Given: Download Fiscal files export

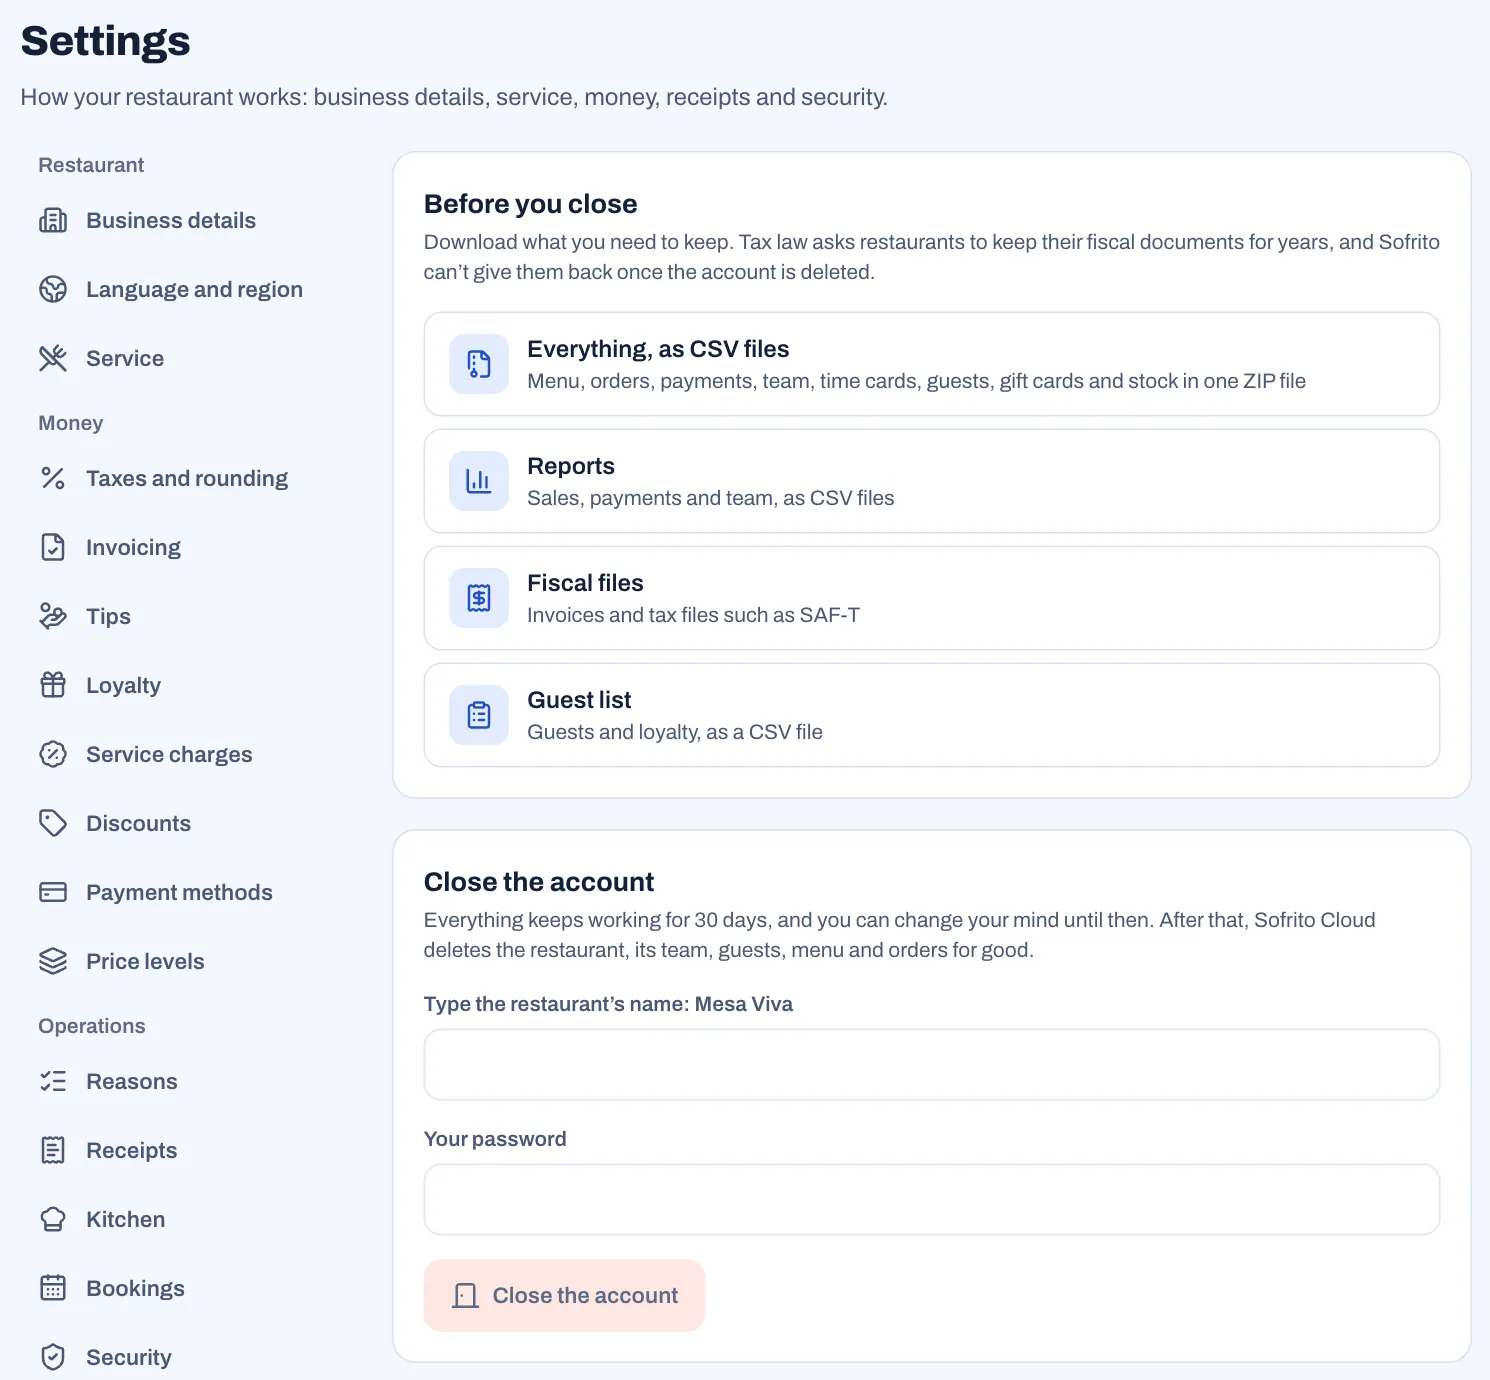Looking at the screenshot, I should click(932, 598).
